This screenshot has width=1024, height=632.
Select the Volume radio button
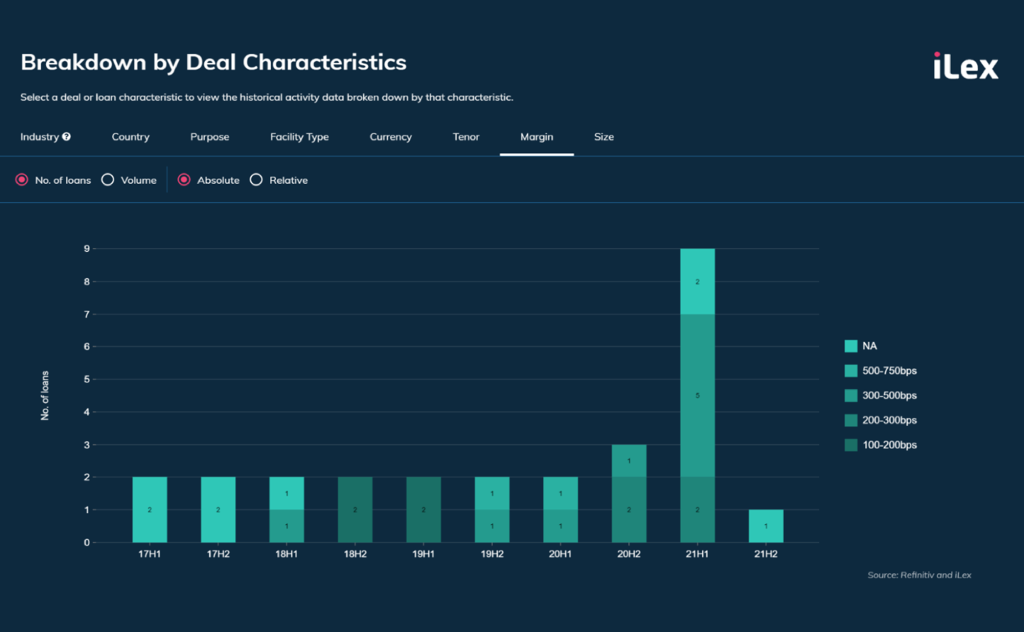108,180
